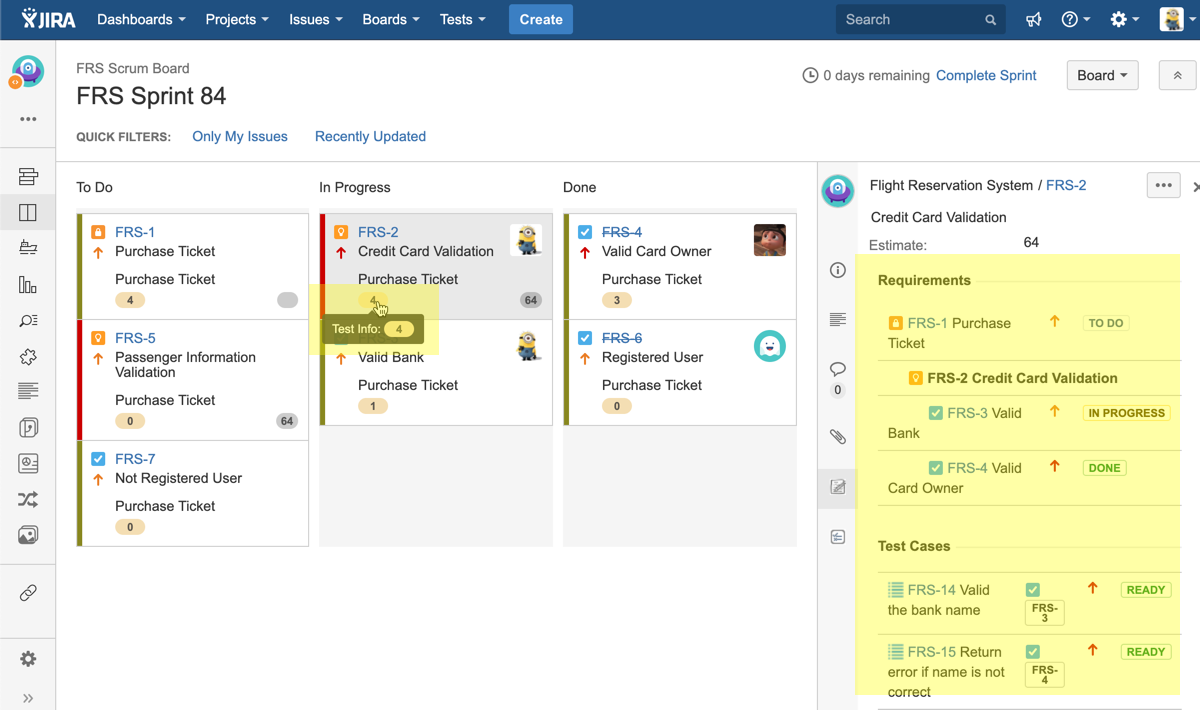
Task: Toggle the Only My Issues quick filter
Action: (240, 137)
